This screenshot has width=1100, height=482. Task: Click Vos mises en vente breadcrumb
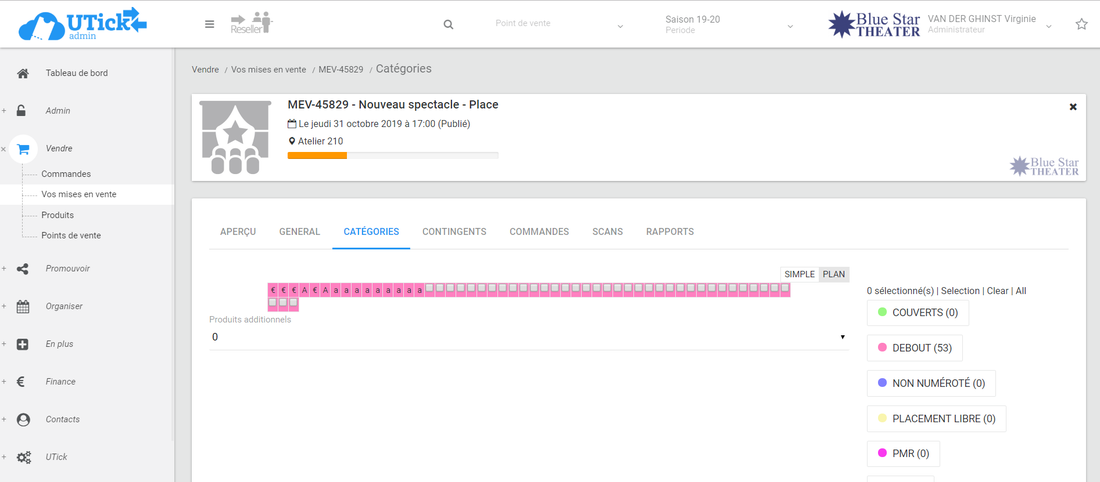click(x=268, y=70)
